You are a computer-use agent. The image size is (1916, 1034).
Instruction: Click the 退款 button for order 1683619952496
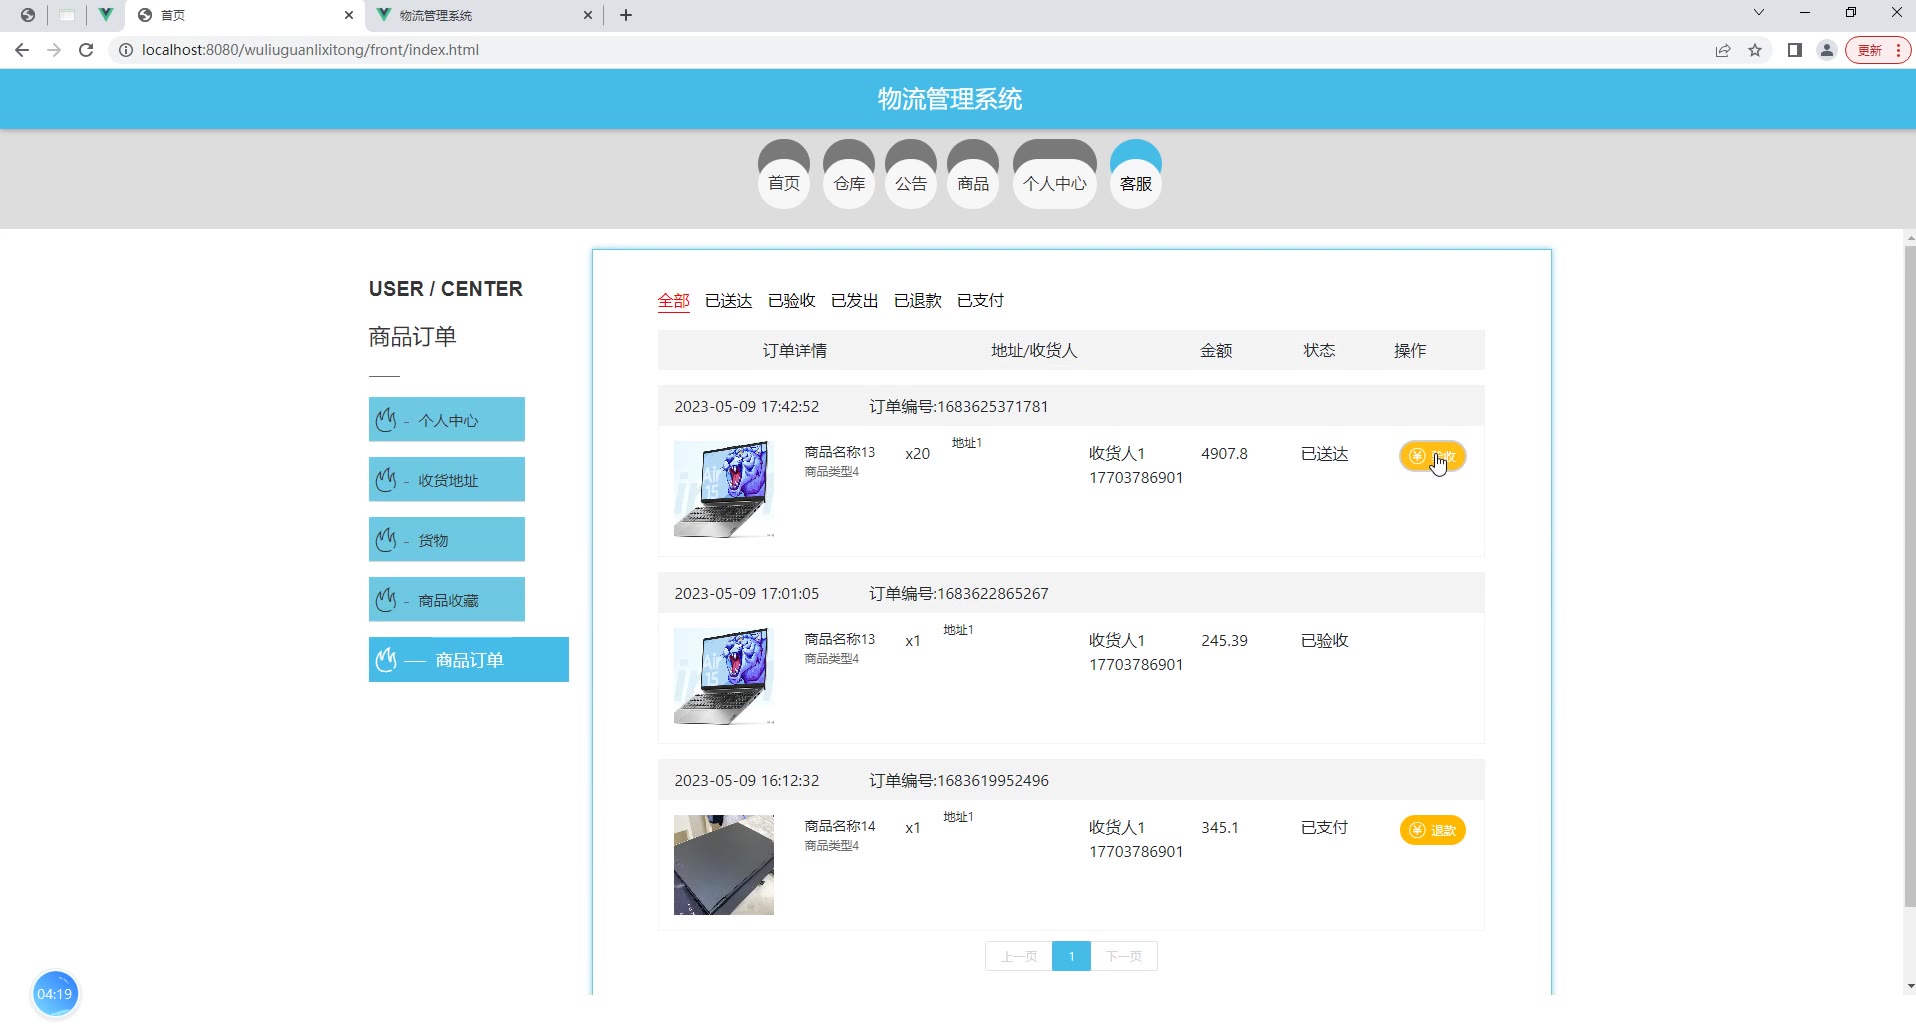(1432, 830)
